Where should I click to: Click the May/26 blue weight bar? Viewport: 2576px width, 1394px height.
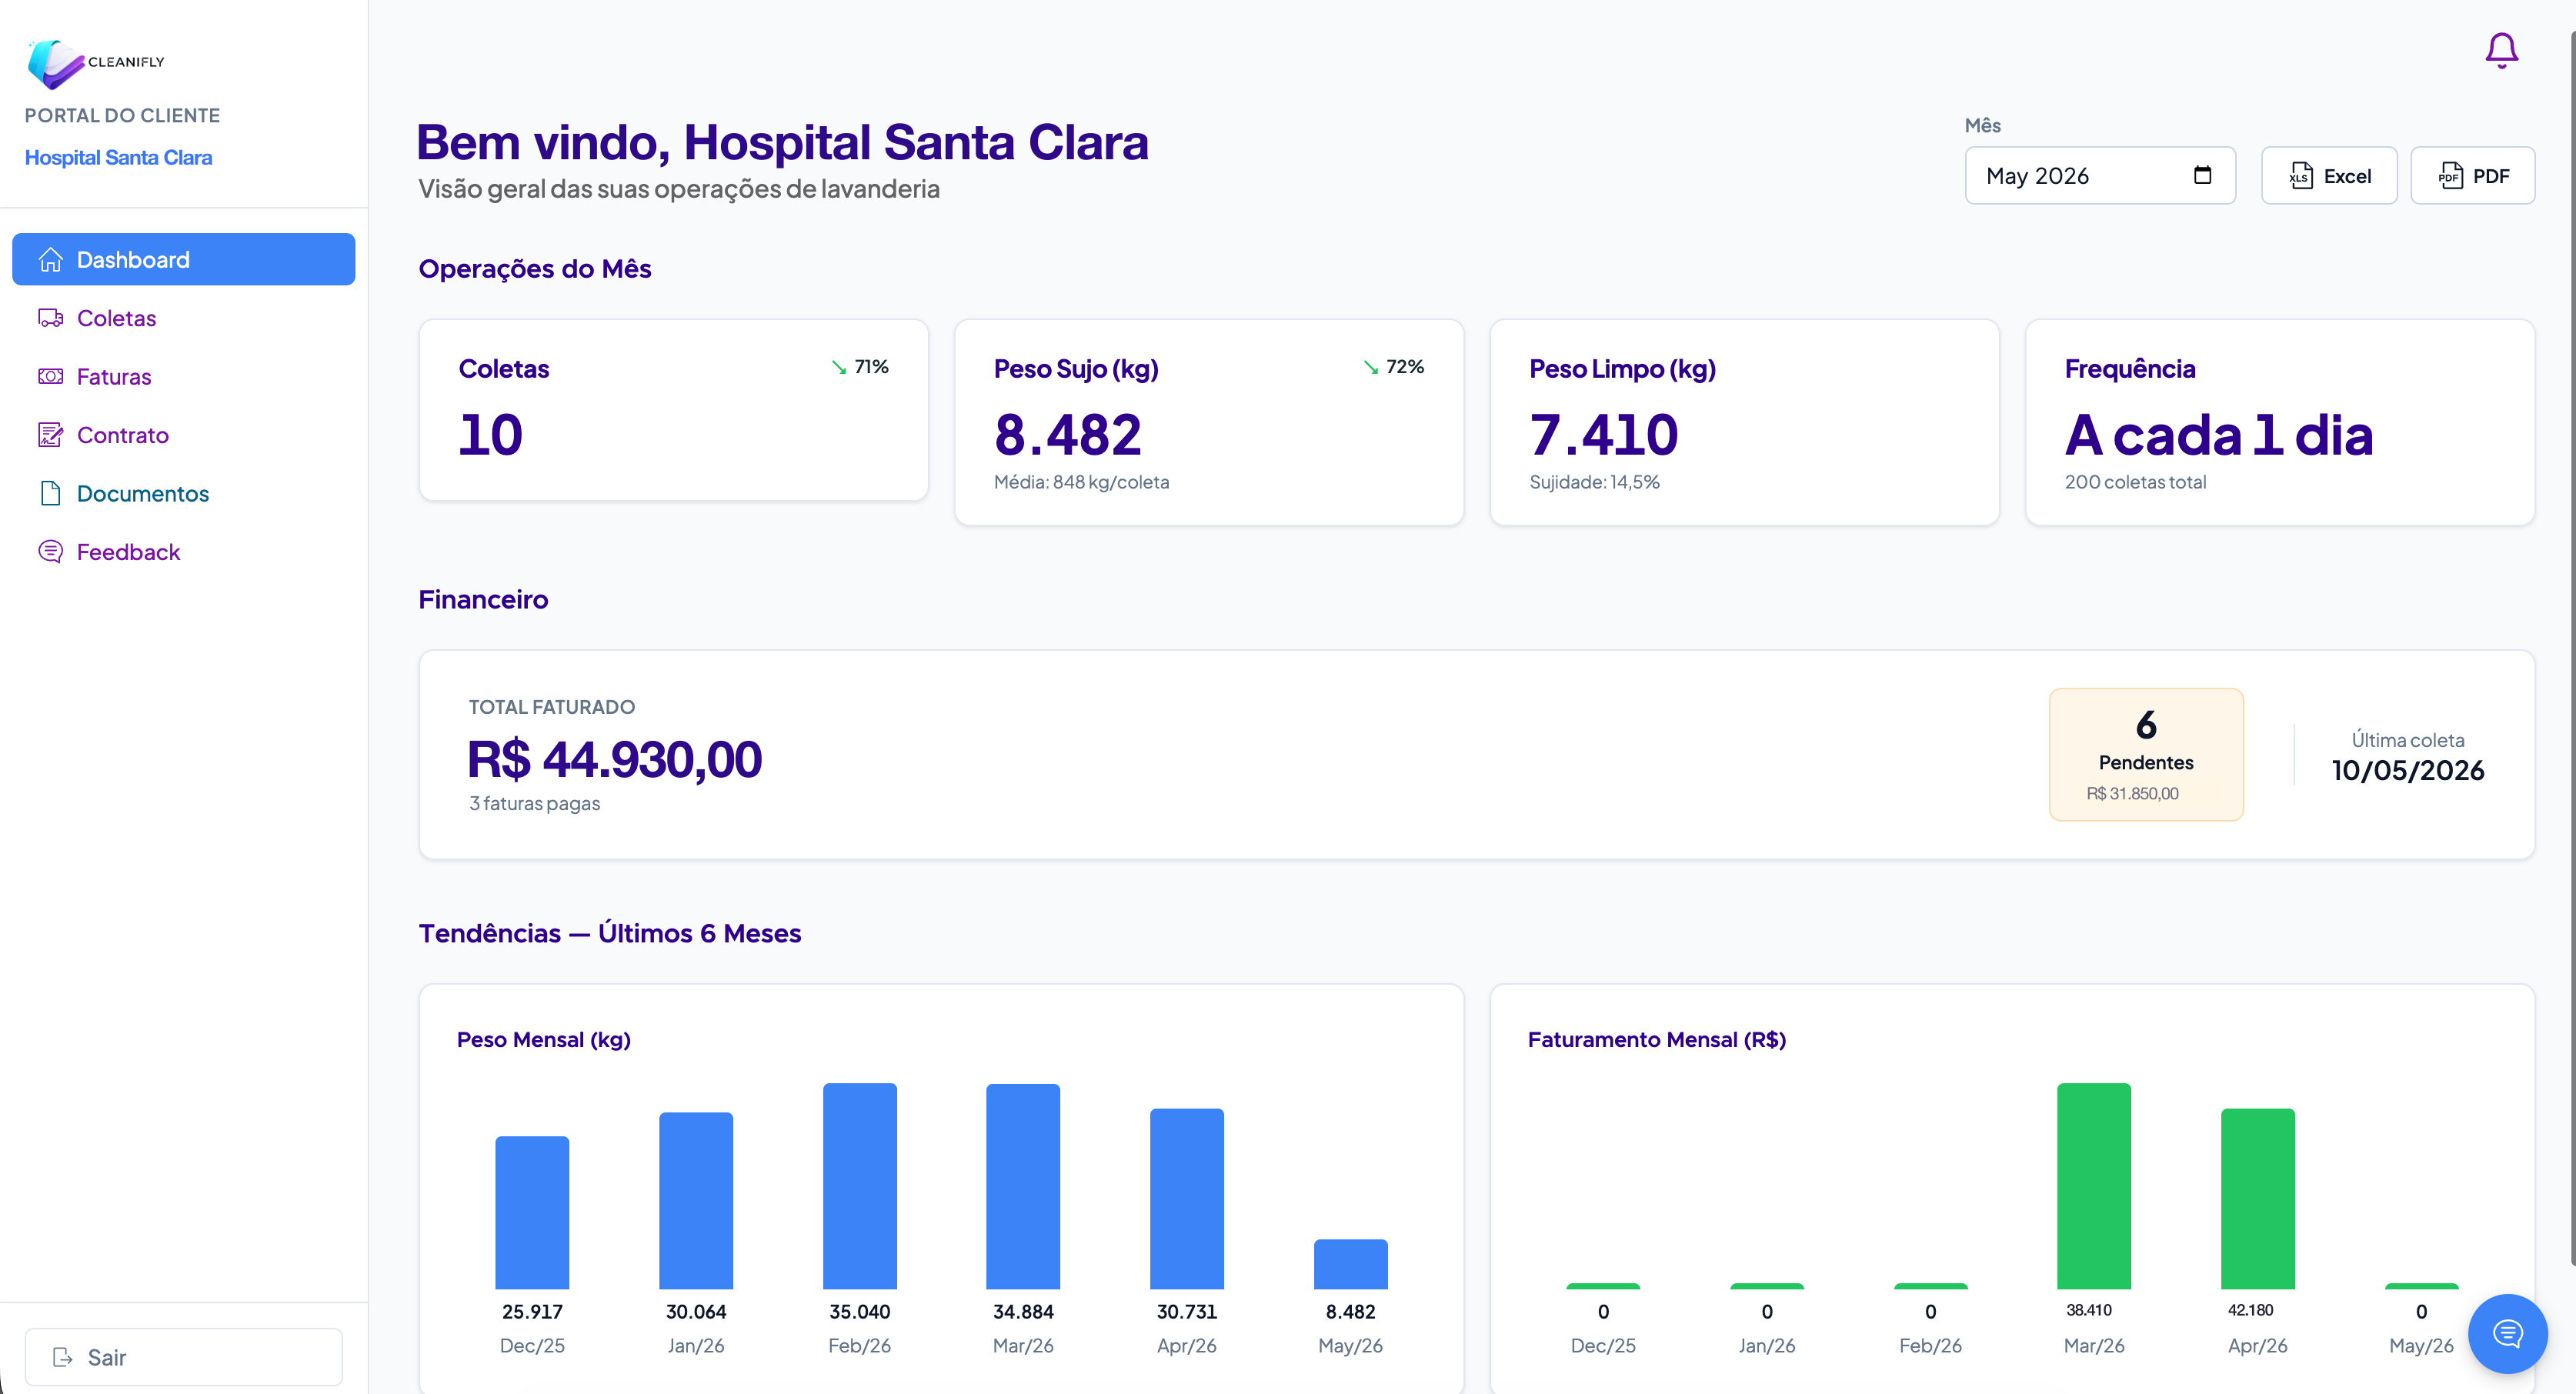pyautogui.click(x=1351, y=1264)
